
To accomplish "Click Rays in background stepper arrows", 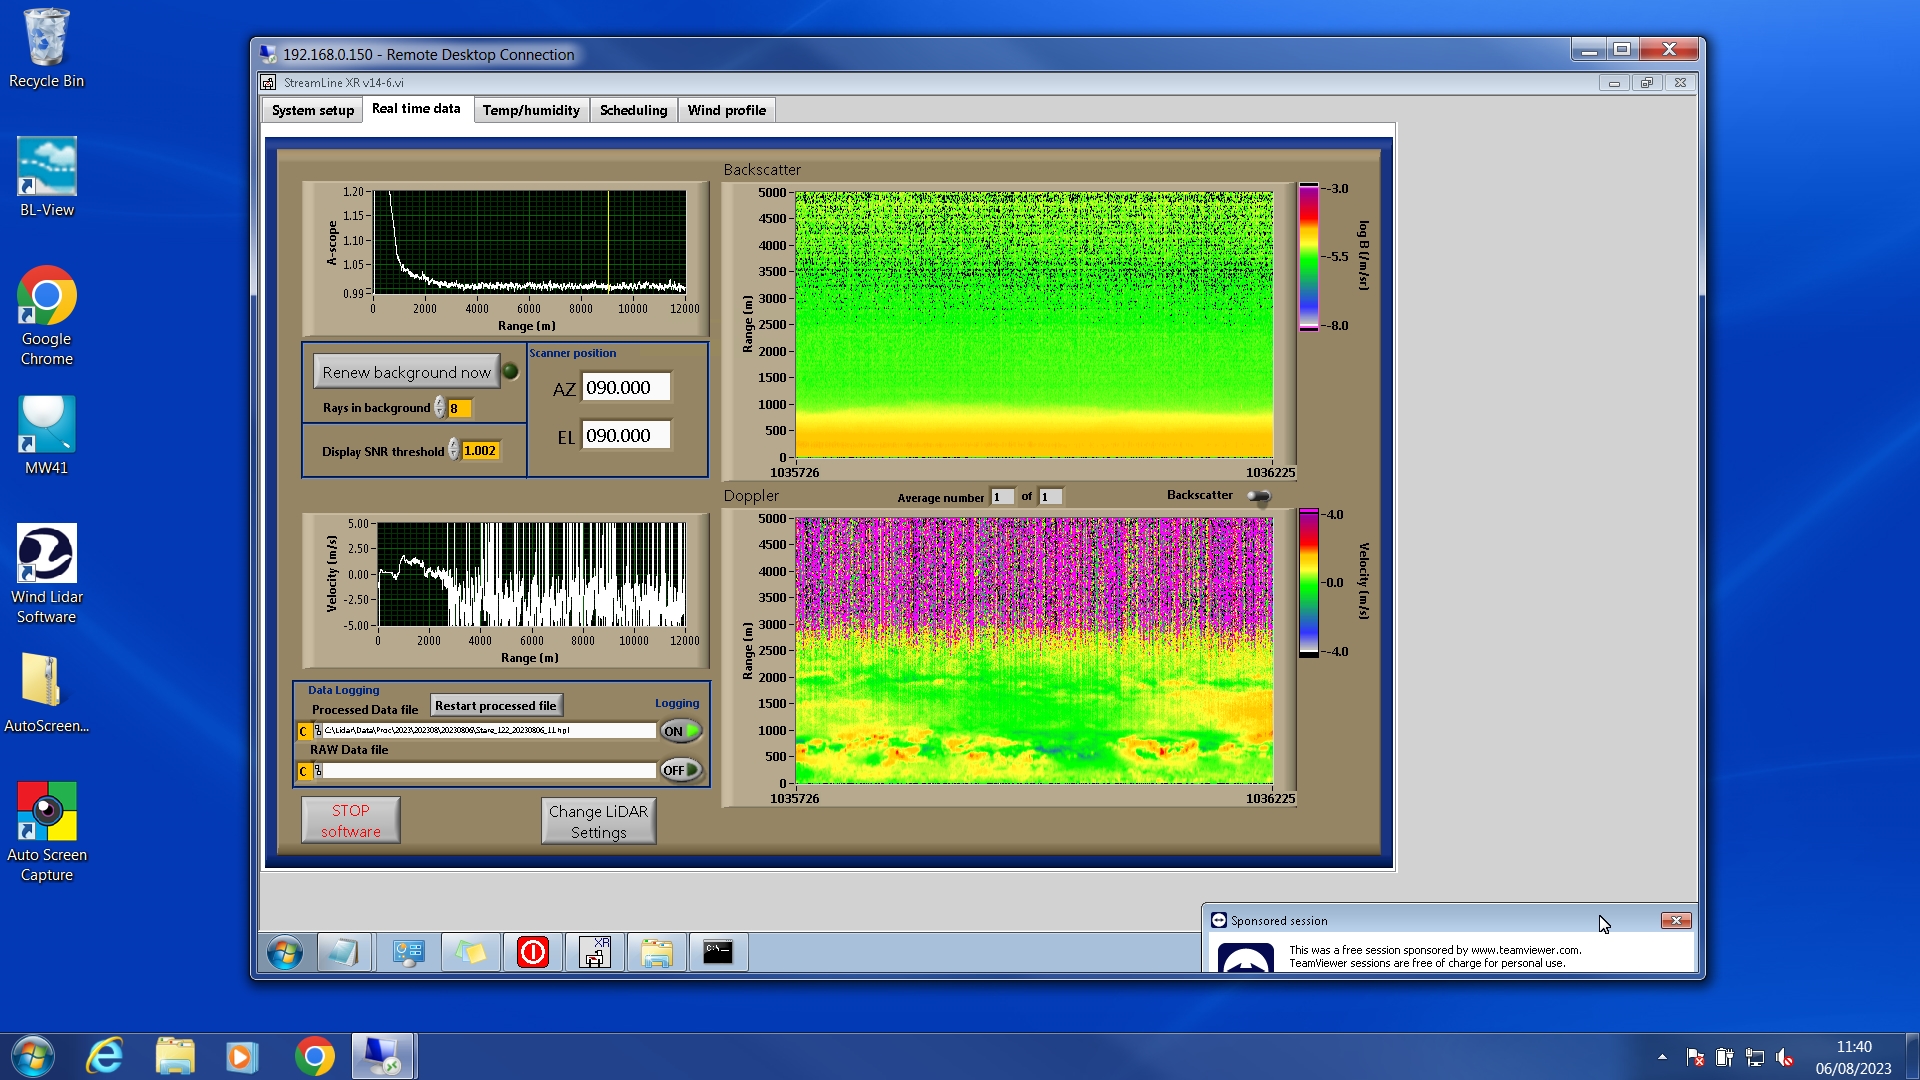I will 439,408.
